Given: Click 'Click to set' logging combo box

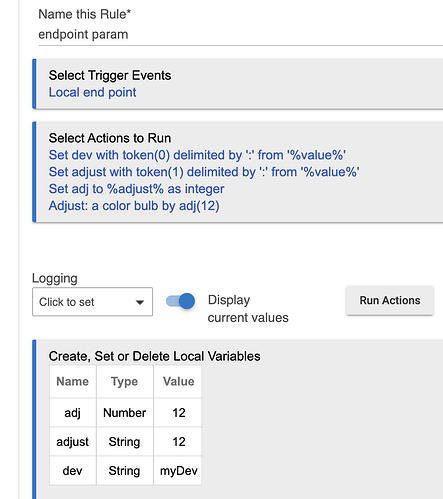Looking at the screenshot, I should point(92,302).
